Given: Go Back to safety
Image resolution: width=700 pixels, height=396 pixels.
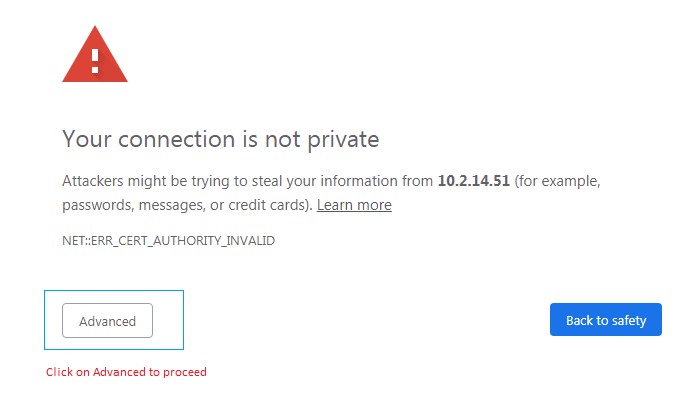Looking at the screenshot, I should pos(605,320).
